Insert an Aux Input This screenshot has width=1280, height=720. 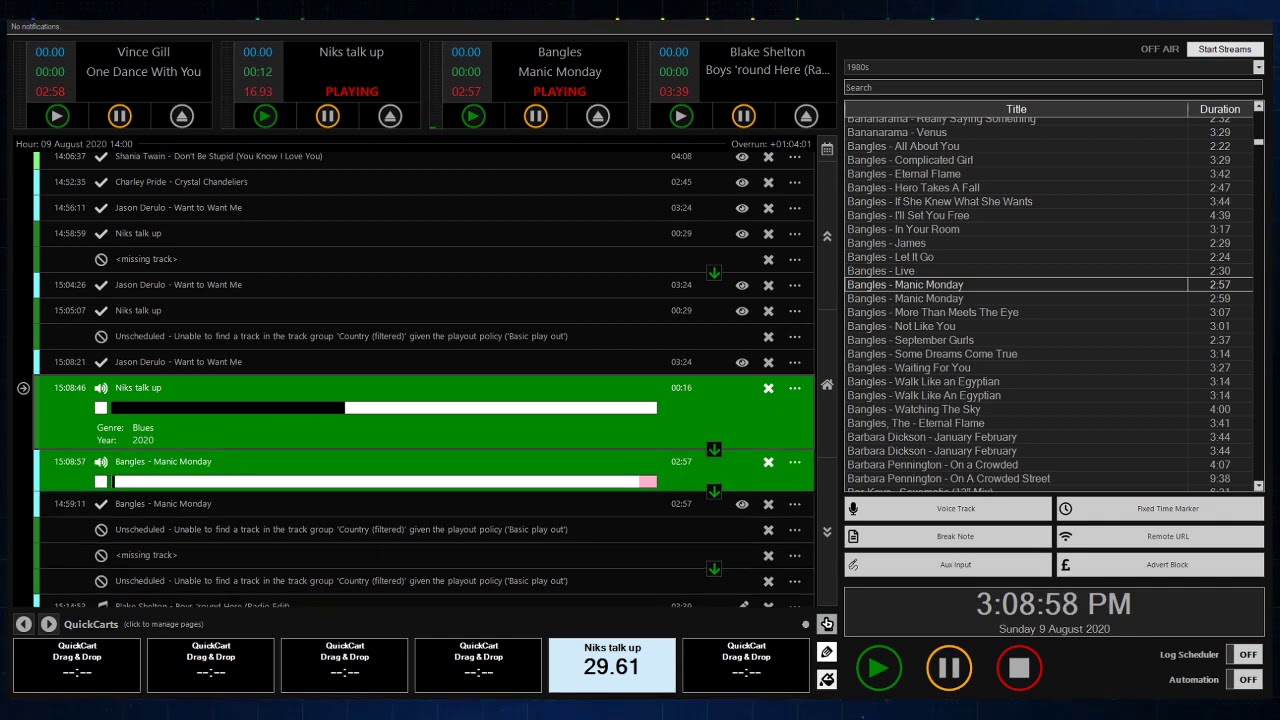[x=947, y=565]
